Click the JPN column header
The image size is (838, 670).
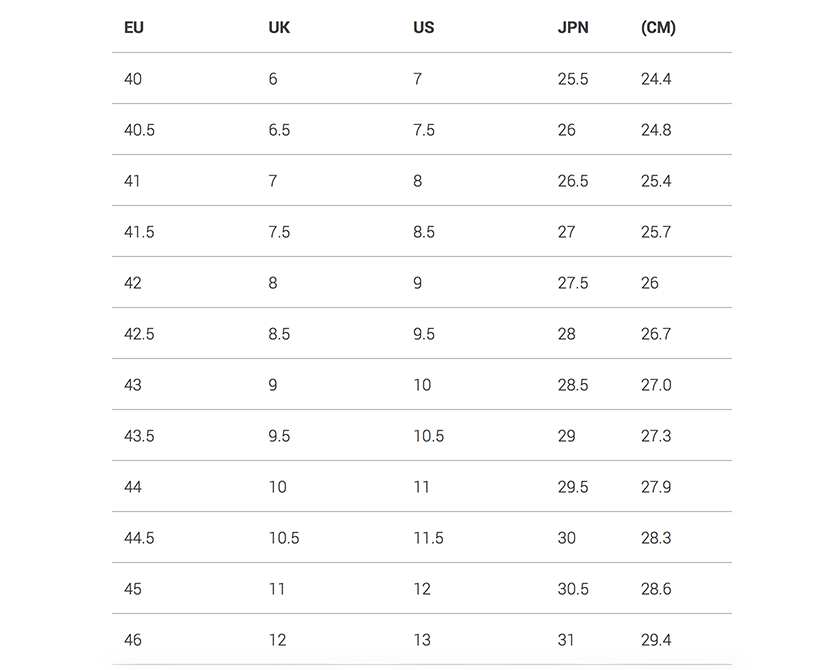pos(573,28)
